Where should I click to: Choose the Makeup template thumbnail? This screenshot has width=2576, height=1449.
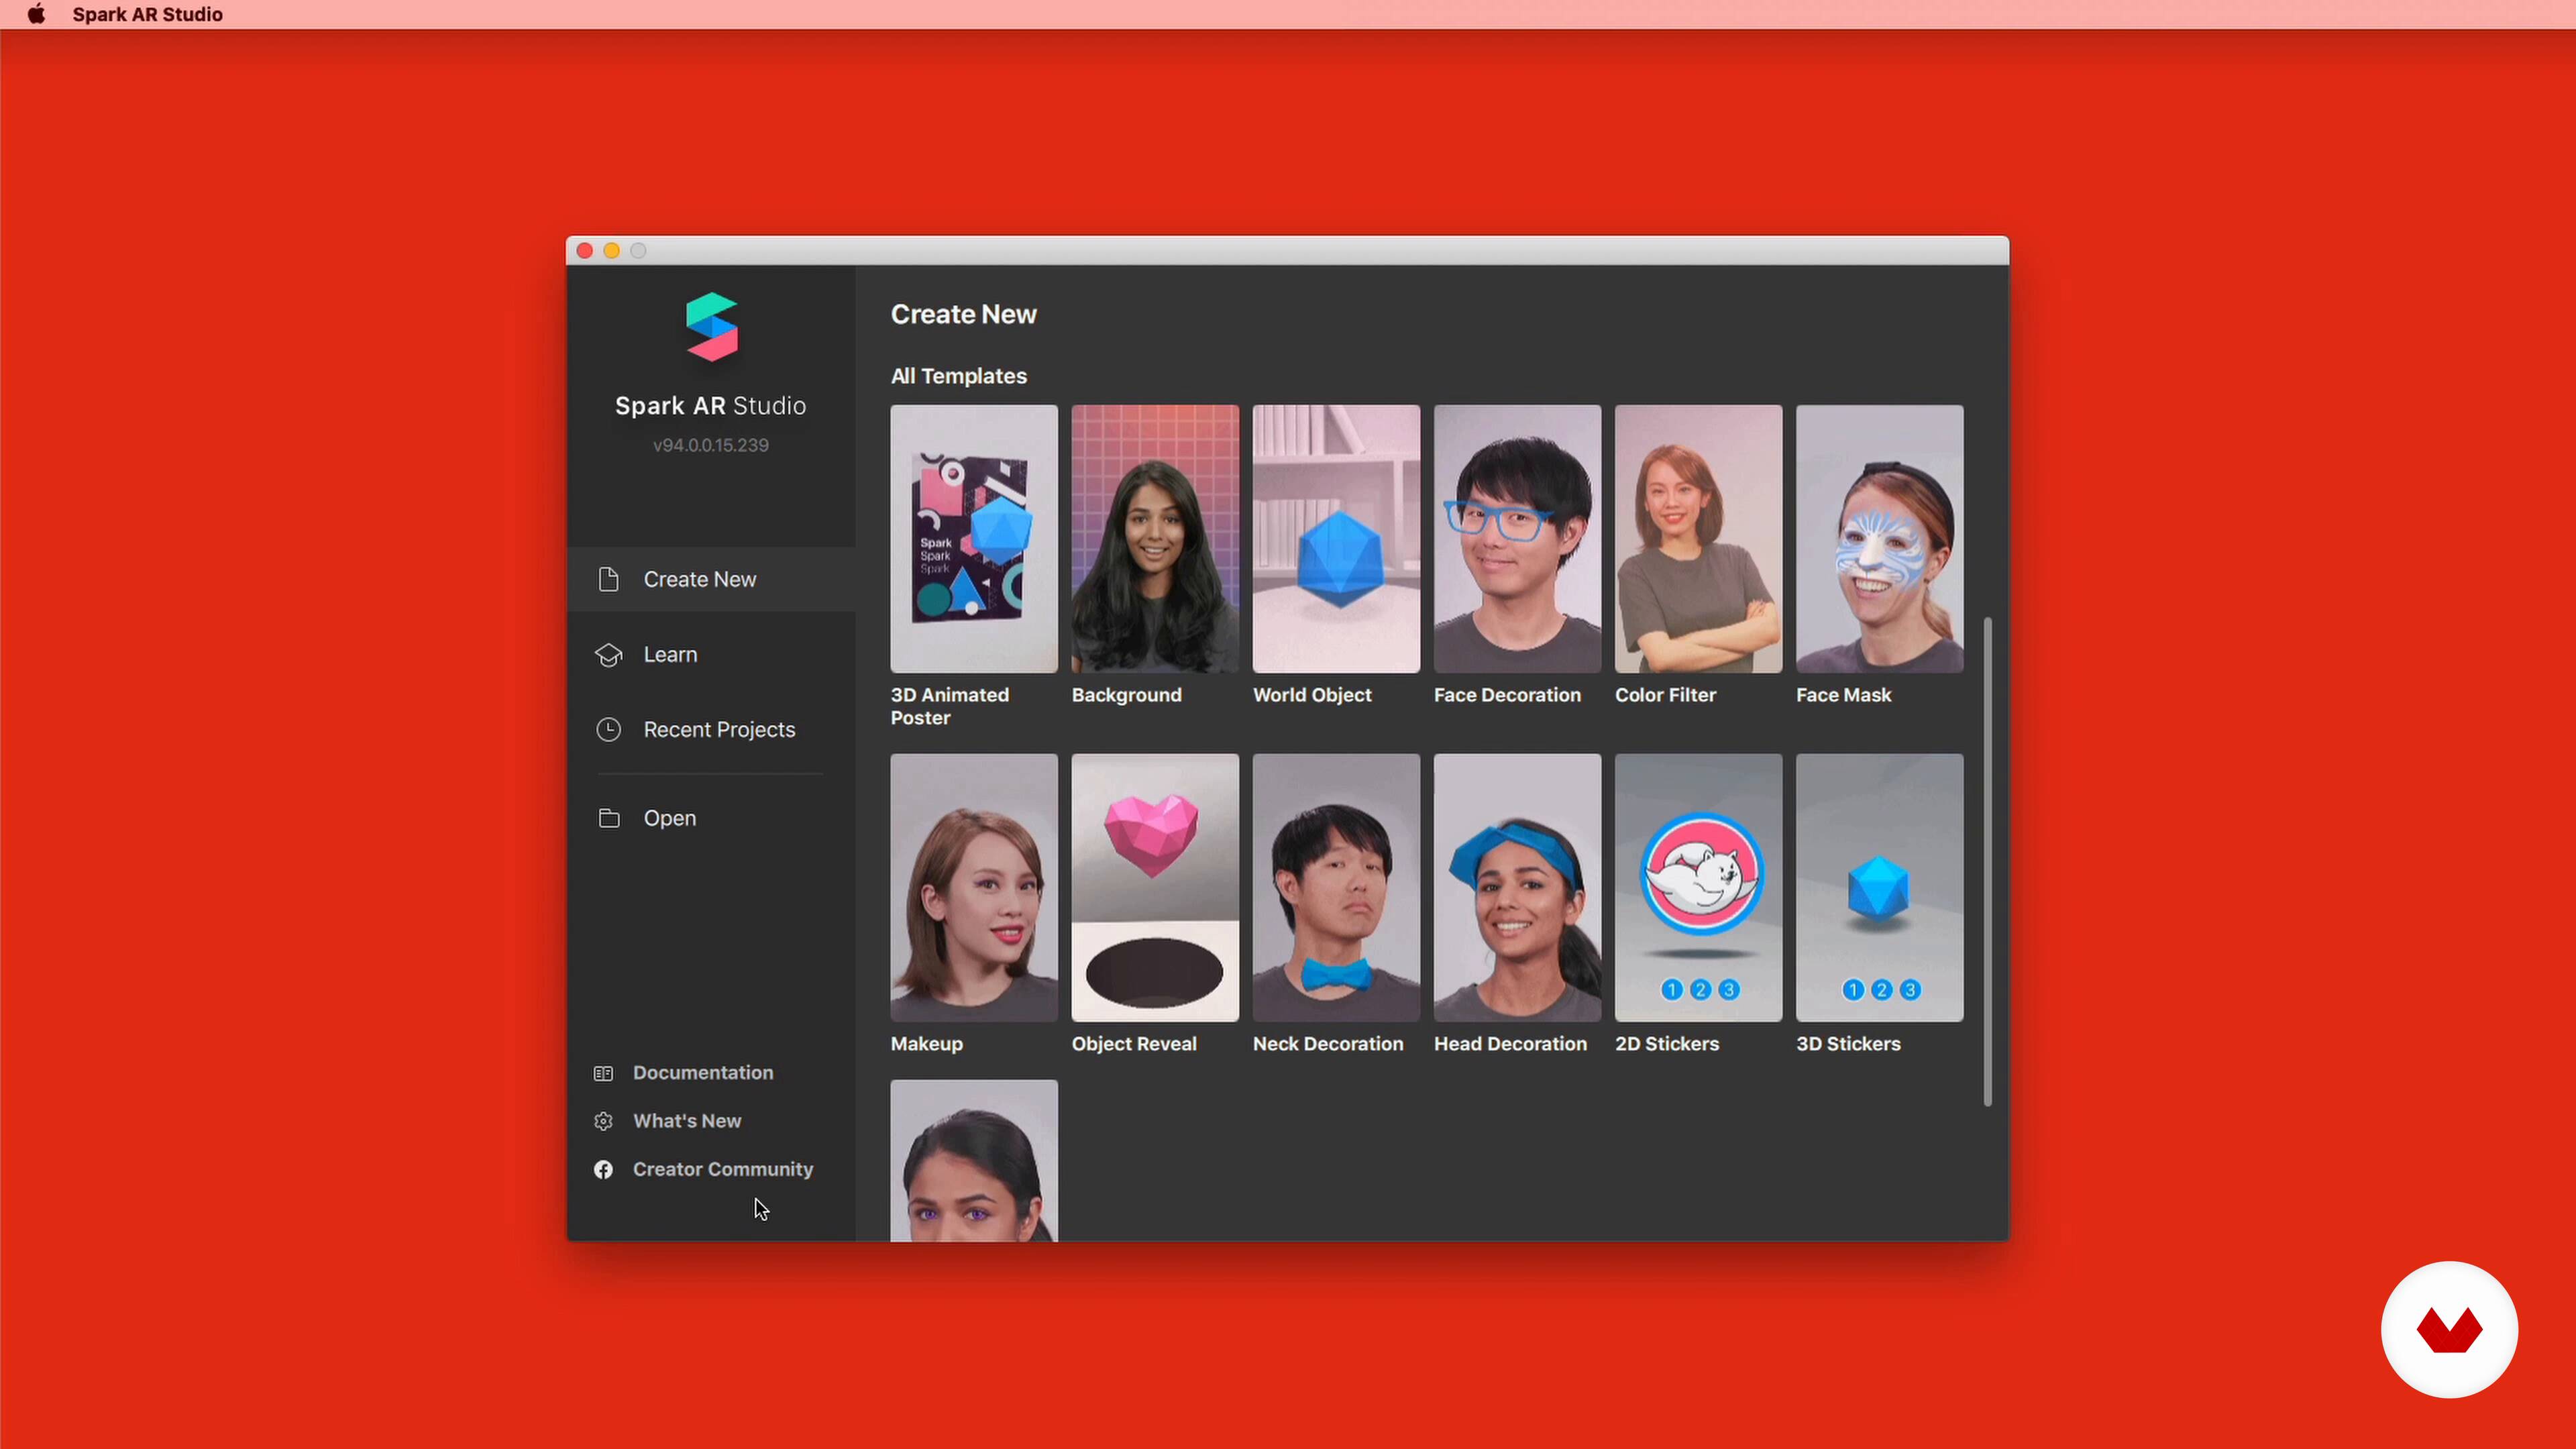974,888
